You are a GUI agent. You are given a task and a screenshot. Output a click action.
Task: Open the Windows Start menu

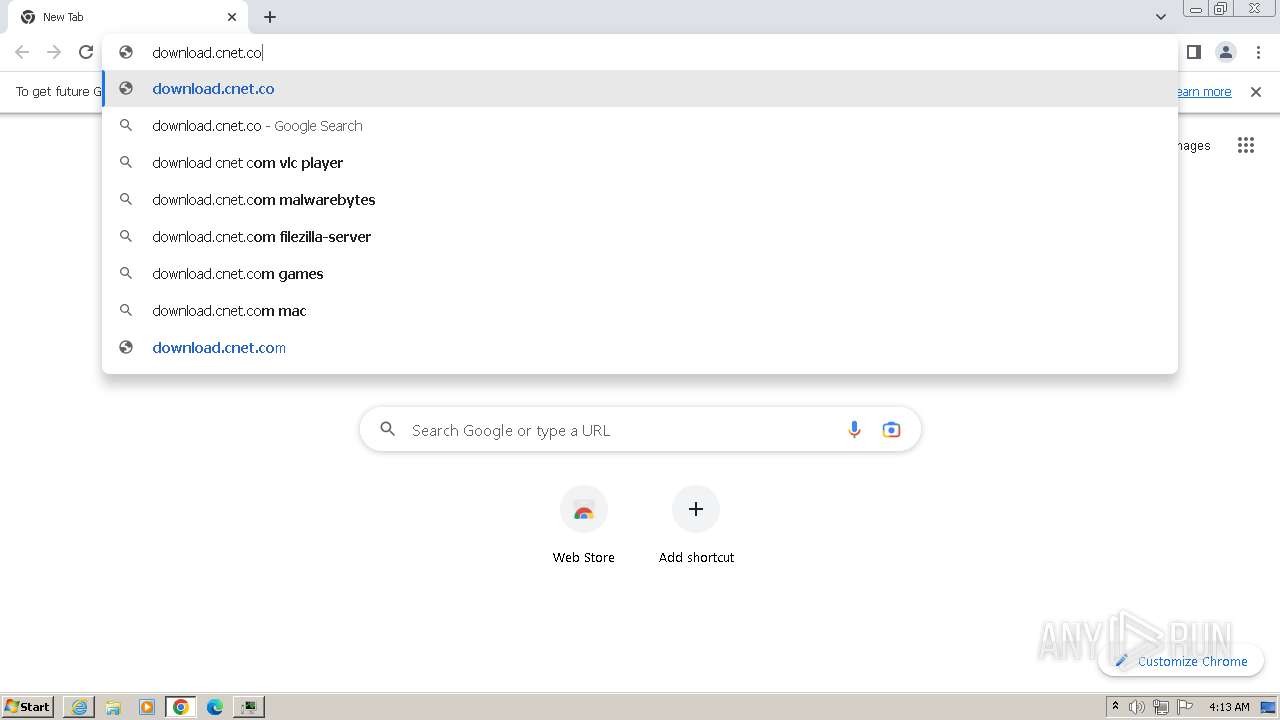pyautogui.click(x=28, y=707)
